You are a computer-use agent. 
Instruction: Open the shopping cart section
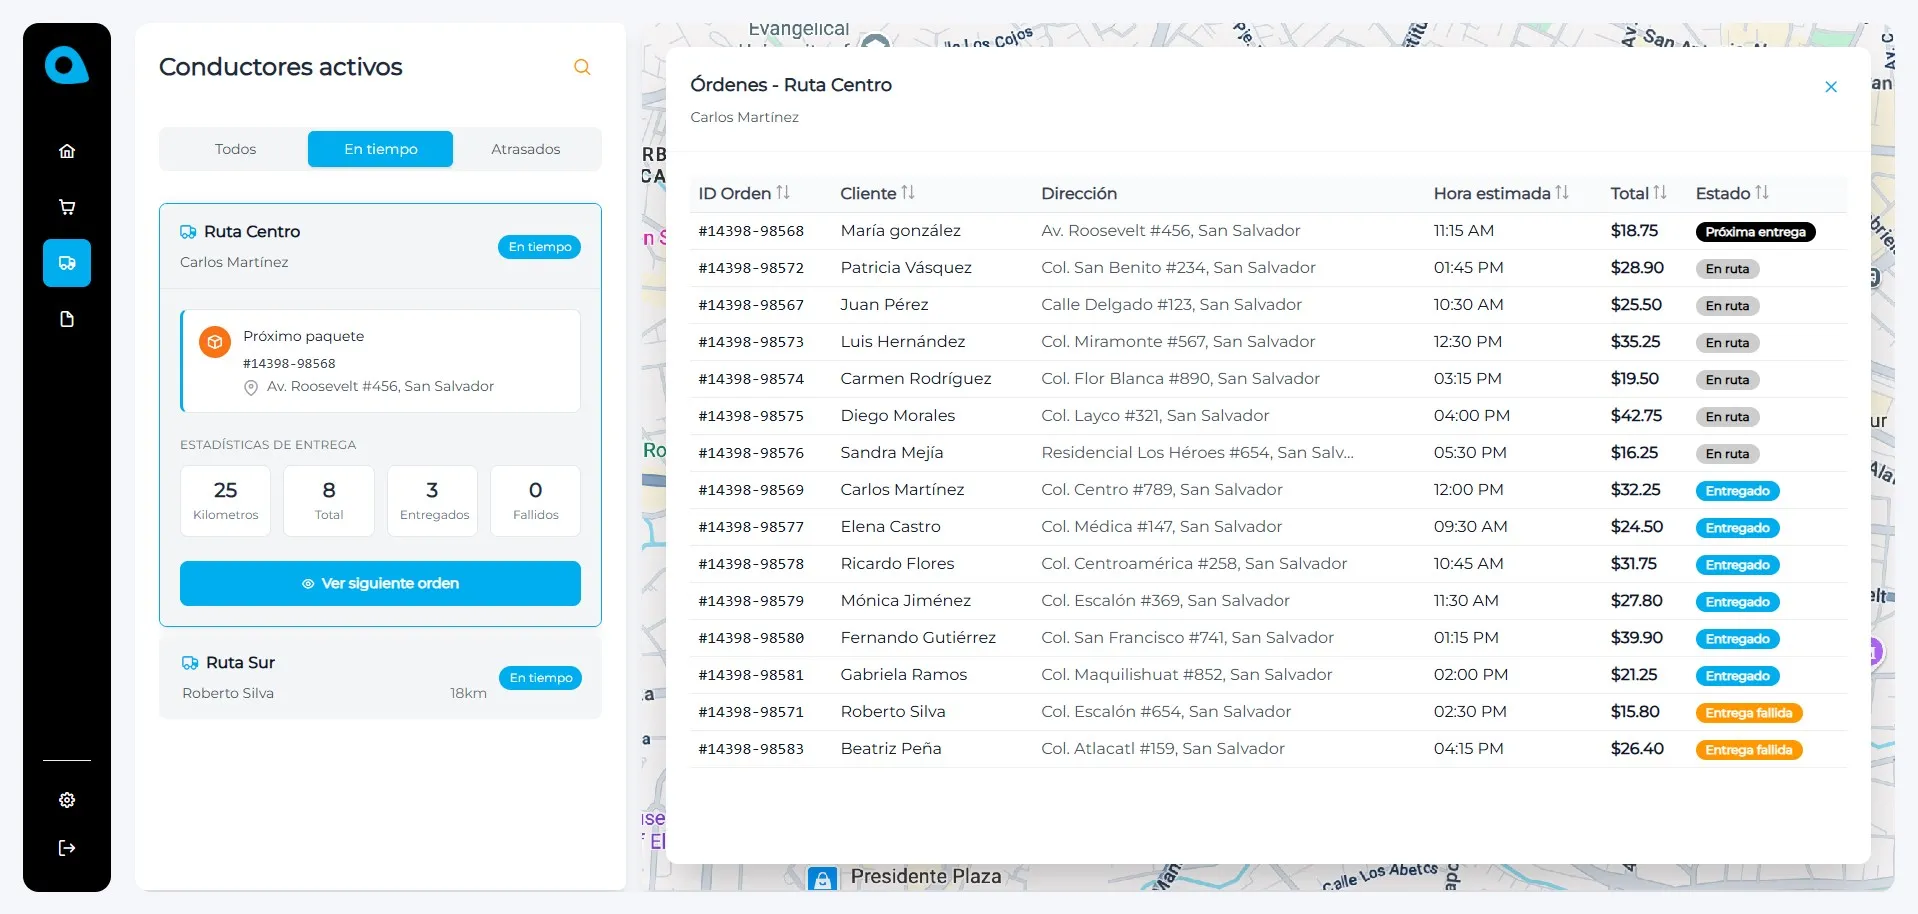[67, 207]
